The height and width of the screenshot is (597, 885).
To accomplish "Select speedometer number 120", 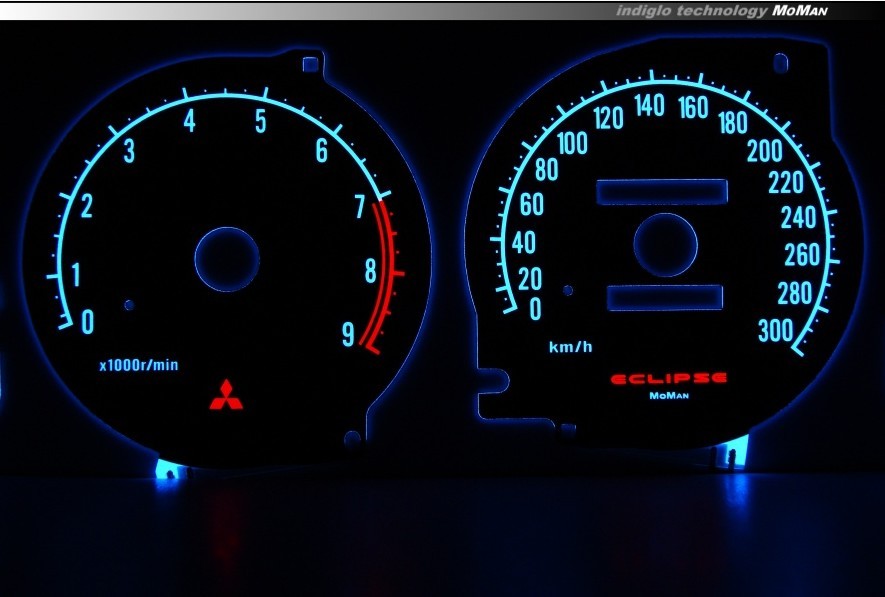I will 608,118.
